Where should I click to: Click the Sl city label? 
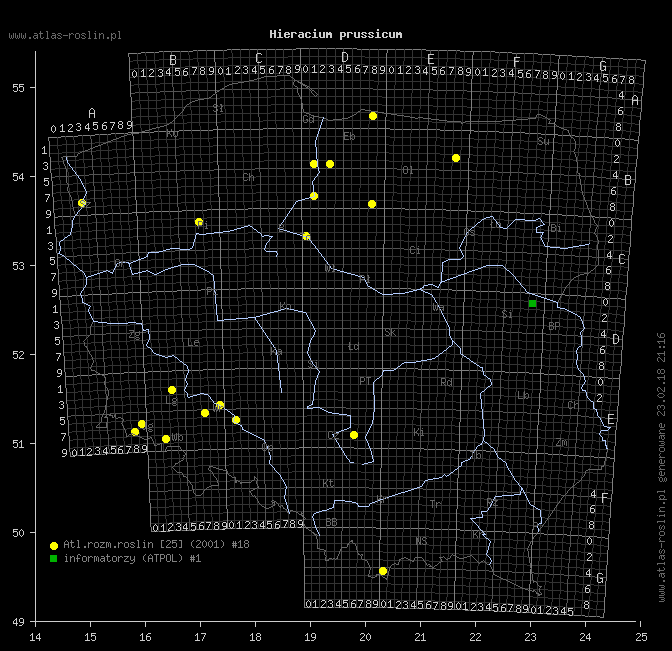click(x=218, y=108)
